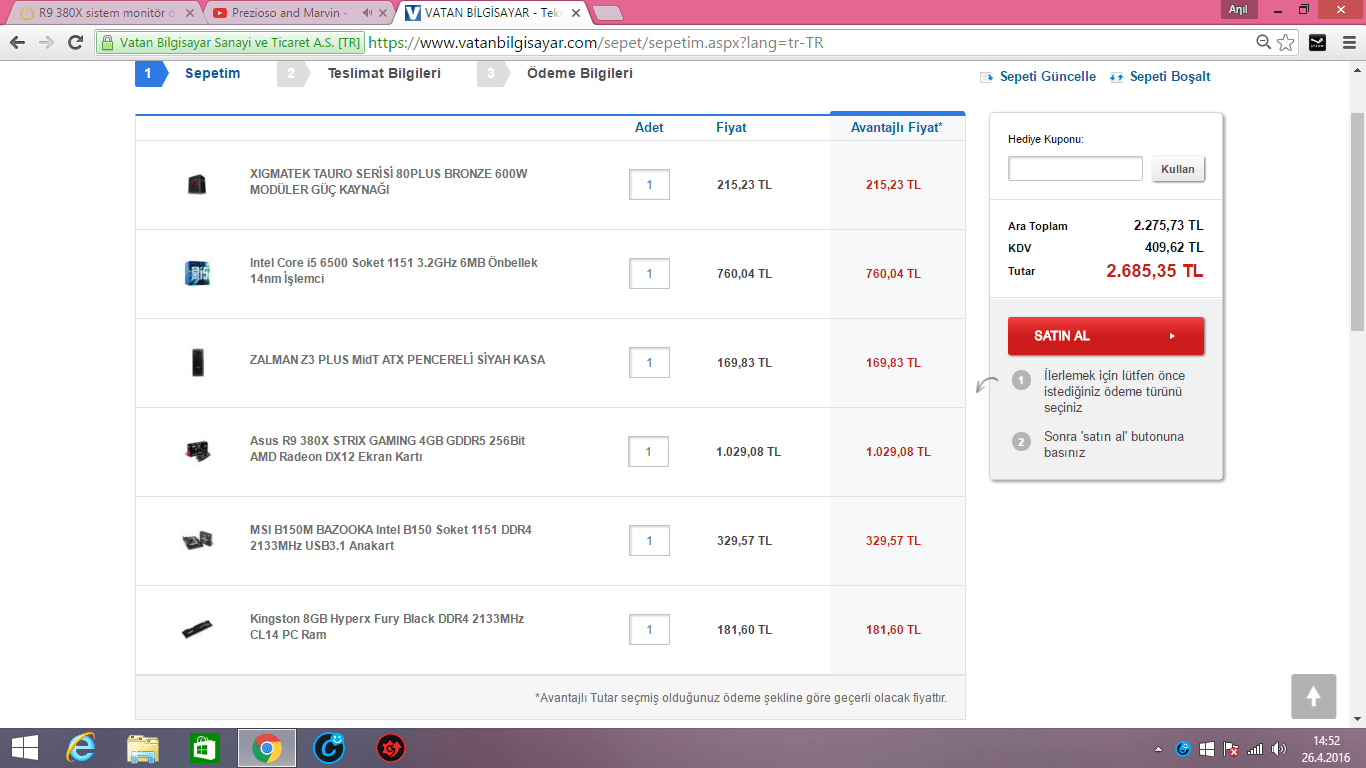Bookmark this page with the star icon
Image resolution: width=1366 pixels, height=768 pixels.
[1286, 43]
